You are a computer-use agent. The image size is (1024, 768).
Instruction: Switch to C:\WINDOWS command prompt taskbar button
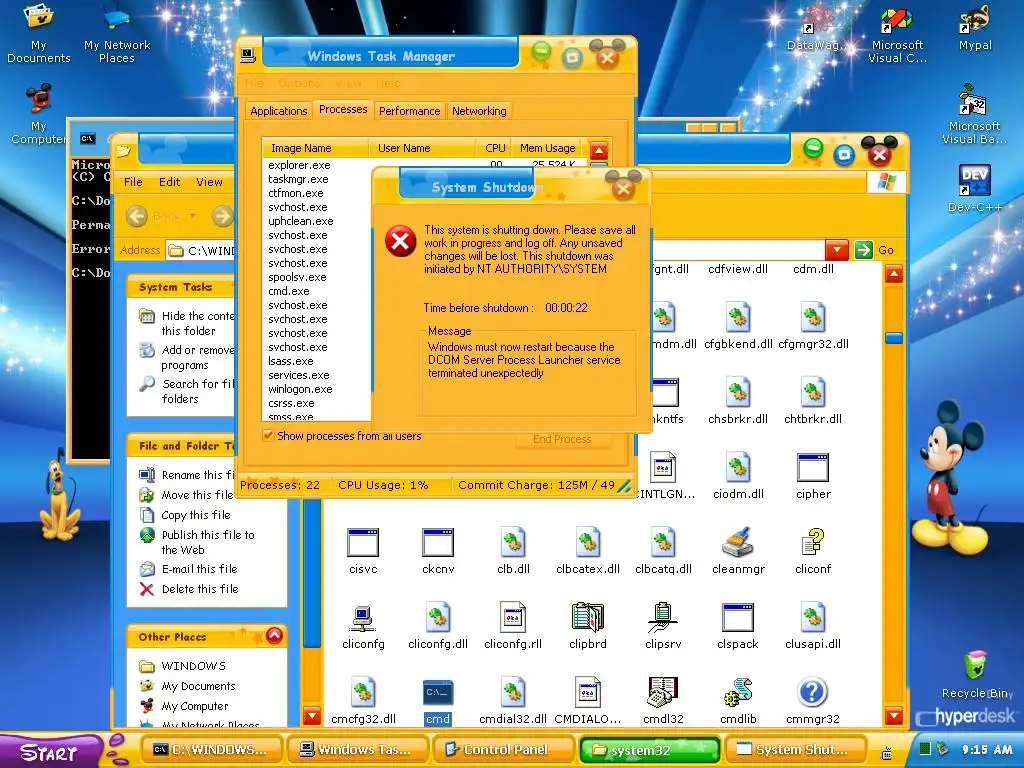(x=212, y=750)
